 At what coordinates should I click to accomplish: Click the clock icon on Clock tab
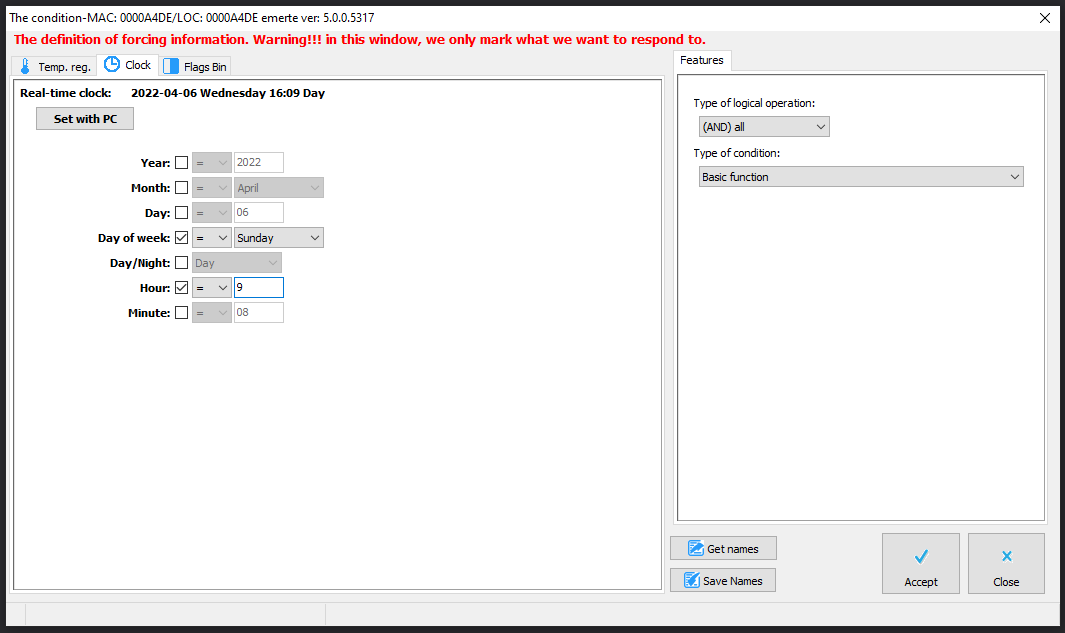pos(111,65)
